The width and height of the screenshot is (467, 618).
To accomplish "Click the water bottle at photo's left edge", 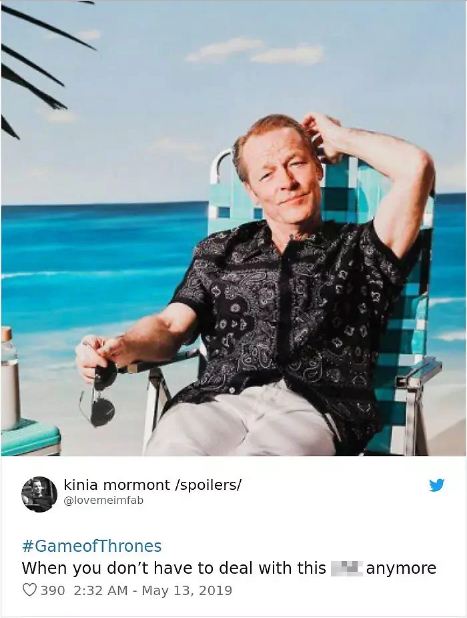I will coord(9,378).
